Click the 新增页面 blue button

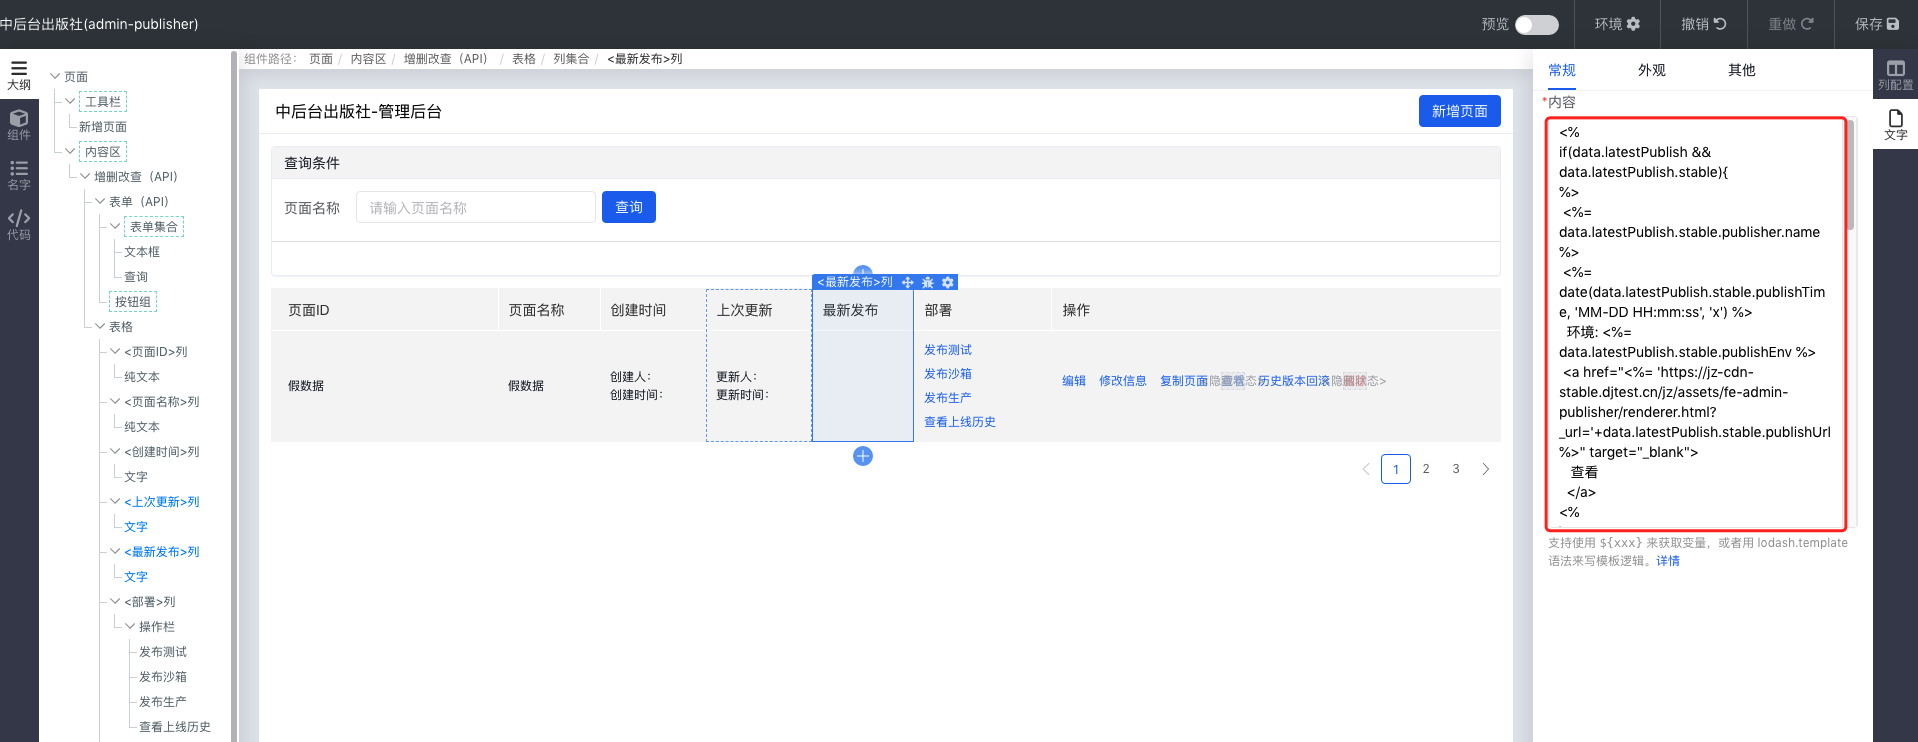(1459, 111)
